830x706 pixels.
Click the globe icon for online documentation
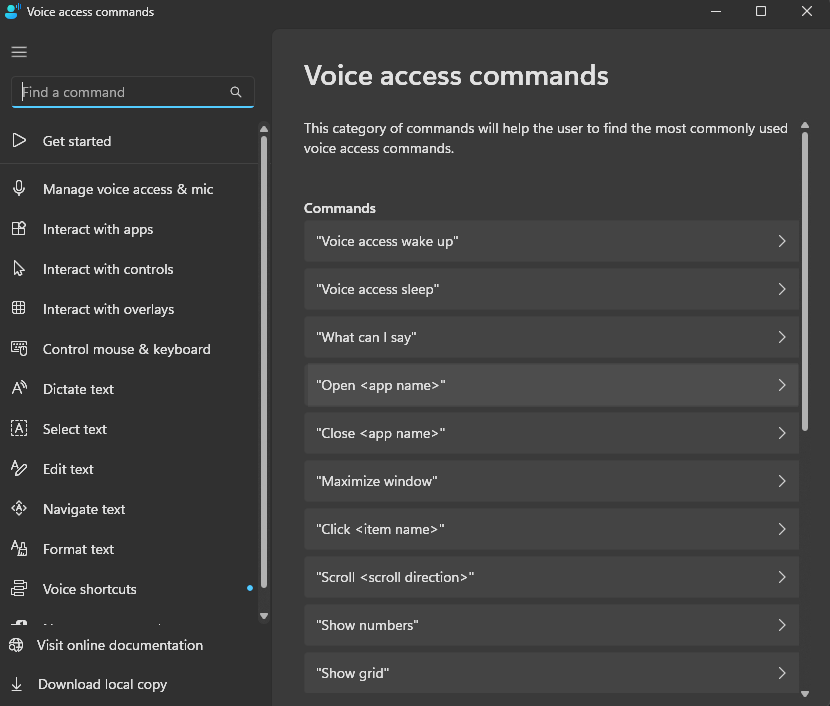(x=17, y=645)
